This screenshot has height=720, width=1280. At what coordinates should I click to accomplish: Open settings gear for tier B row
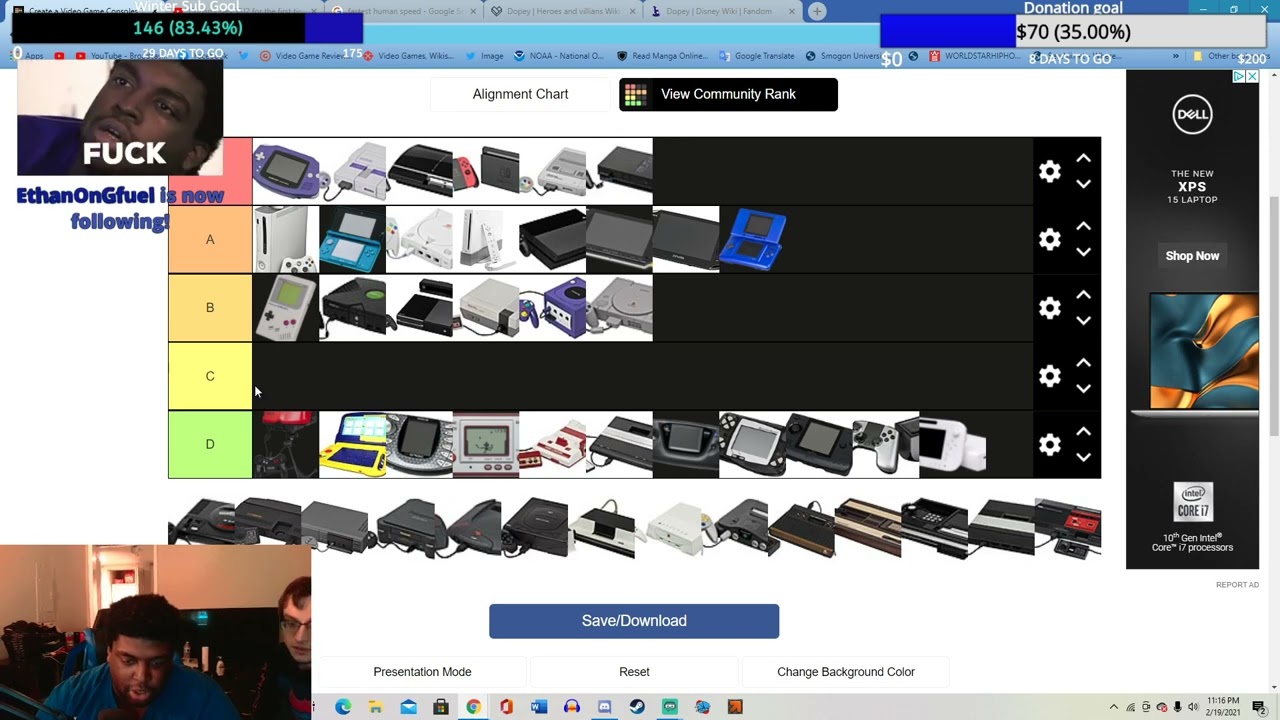tap(1049, 308)
